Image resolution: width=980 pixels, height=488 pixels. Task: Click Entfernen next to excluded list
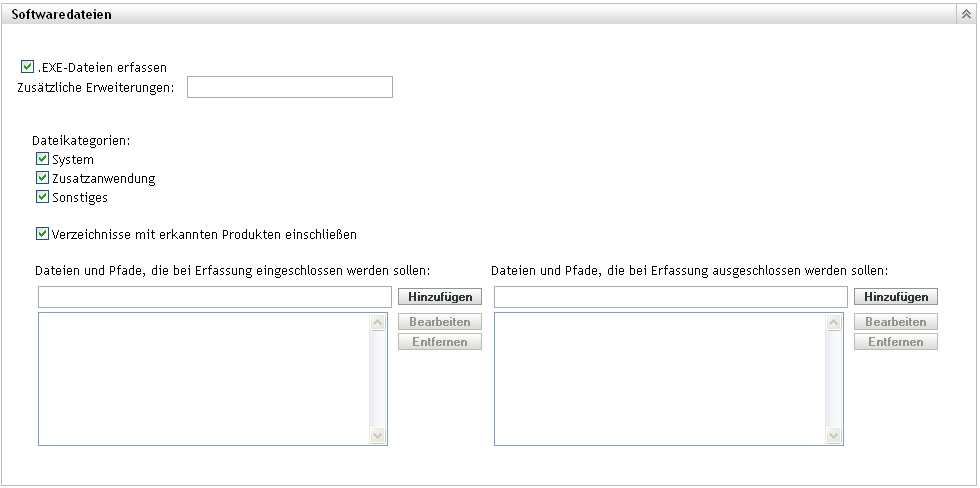pyautogui.click(x=896, y=342)
